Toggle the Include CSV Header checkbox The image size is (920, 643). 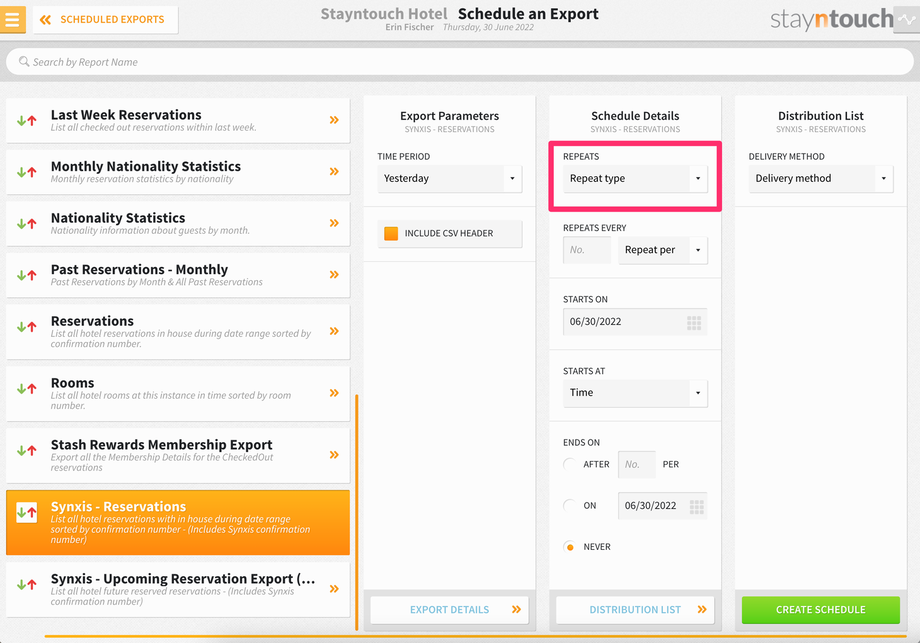(x=391, y=233)
